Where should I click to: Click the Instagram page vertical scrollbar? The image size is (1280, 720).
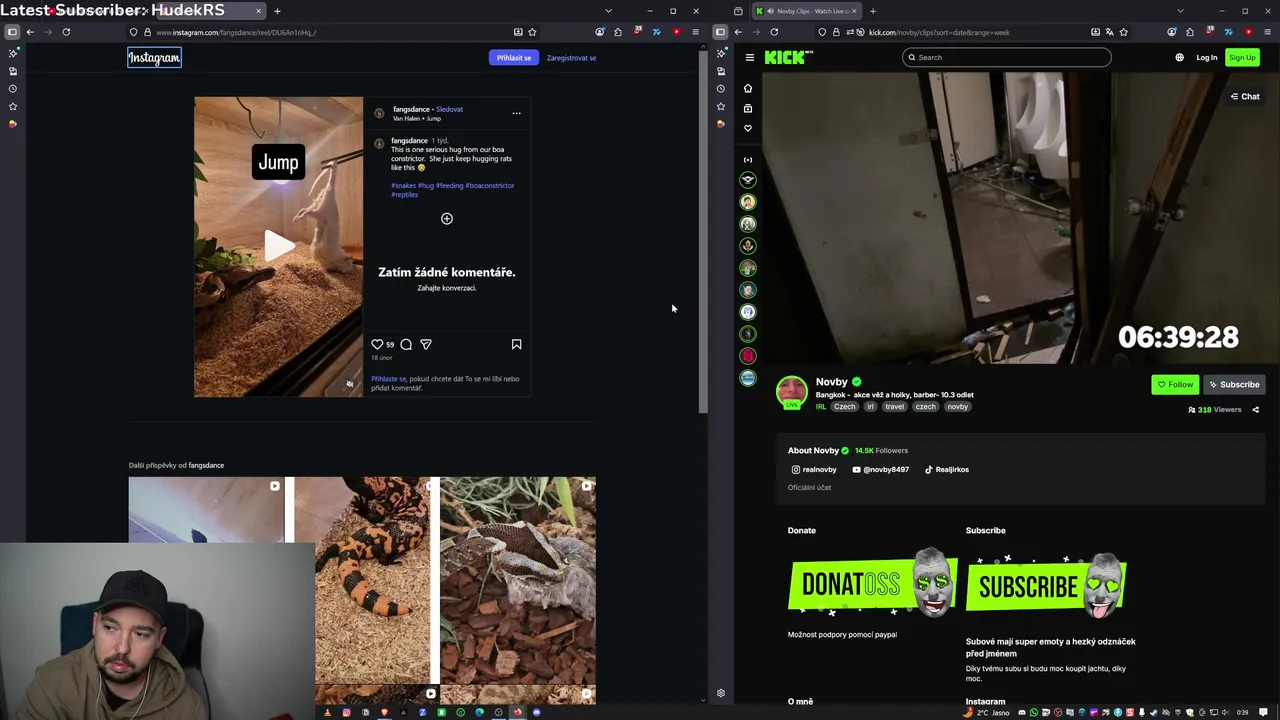tap(703, 230)
